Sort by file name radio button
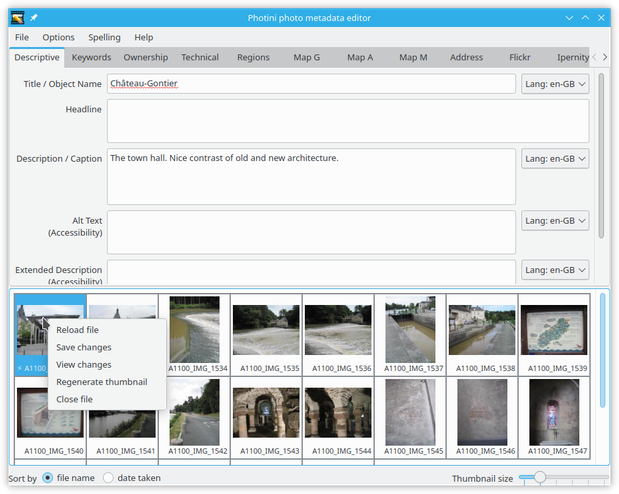This screenshot has height=494, width=619. click(x=47, y=478)
